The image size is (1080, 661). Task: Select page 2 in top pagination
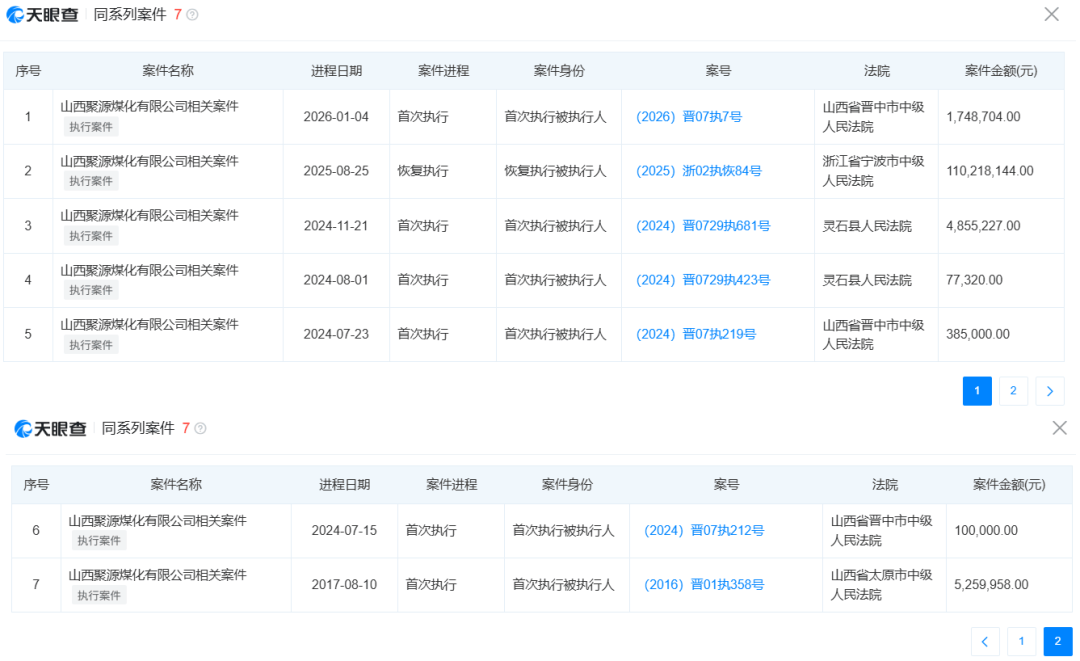point(1013,391)
